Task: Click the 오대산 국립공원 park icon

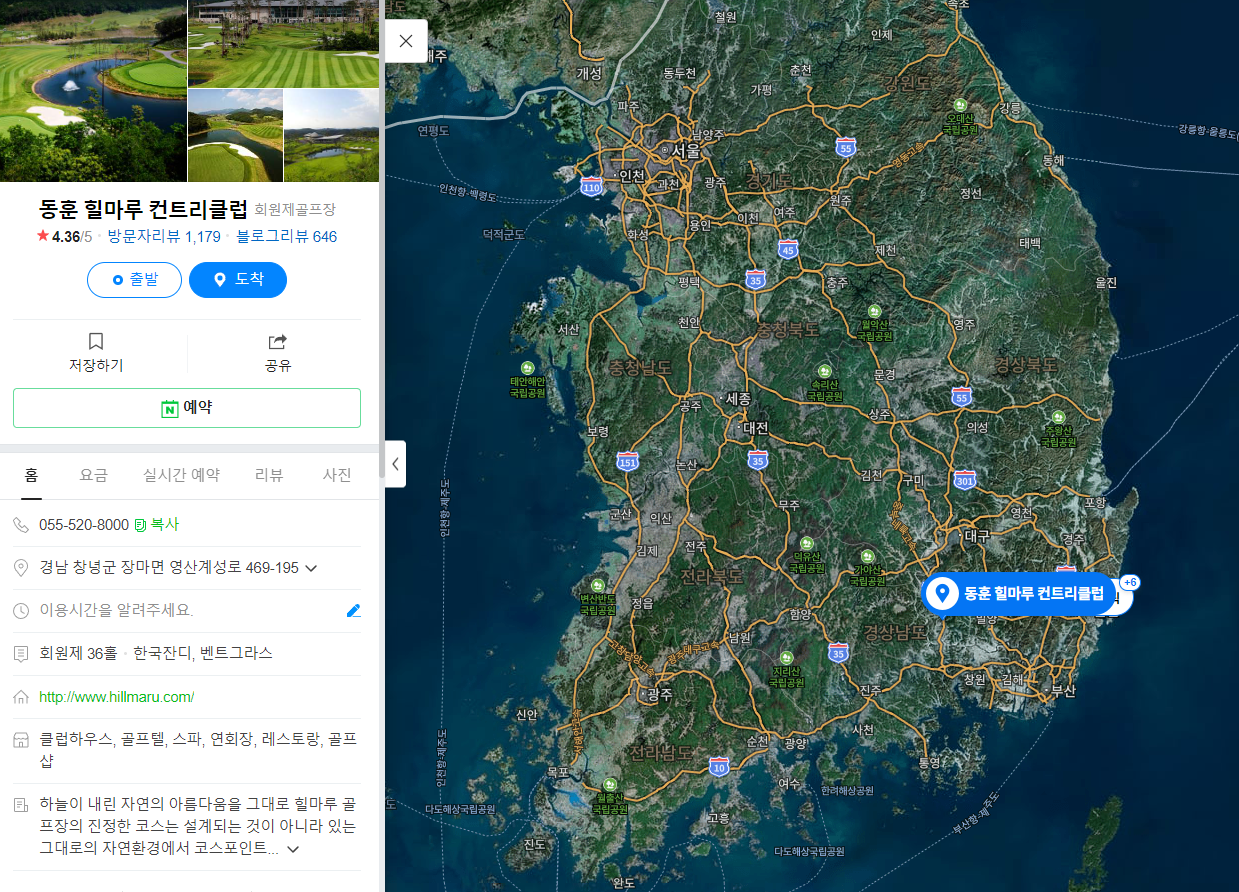Action: 960,106
